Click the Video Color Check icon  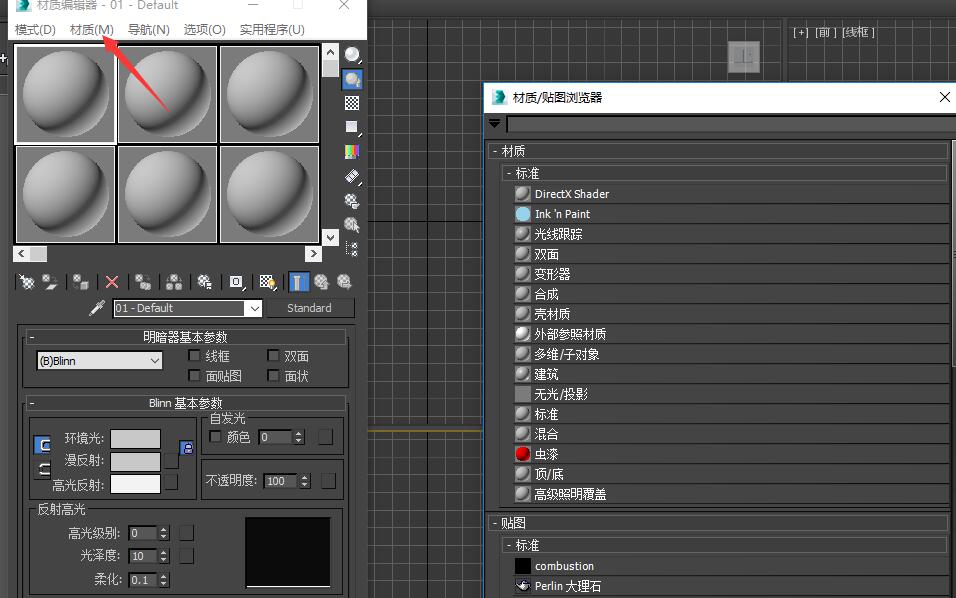[x=352, y=152]
